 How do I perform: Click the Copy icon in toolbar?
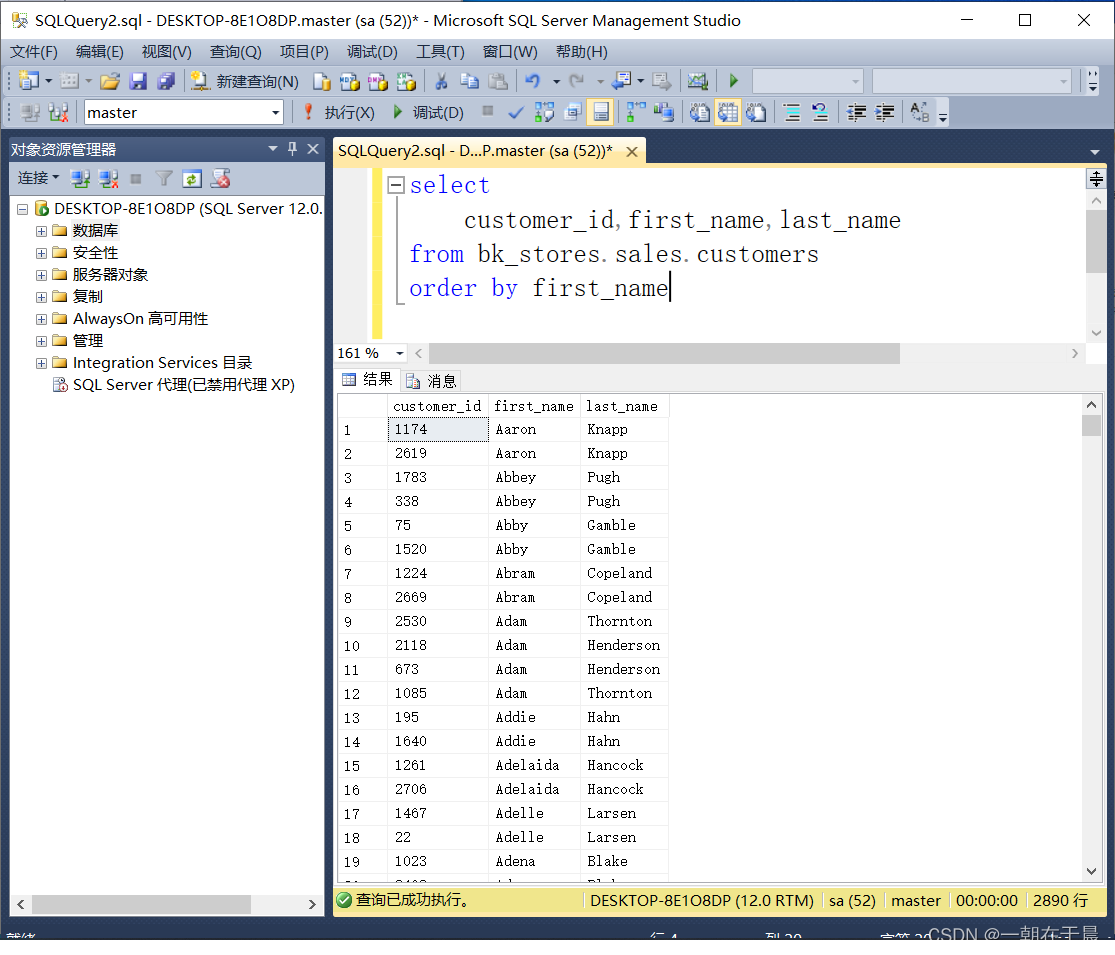469,82
